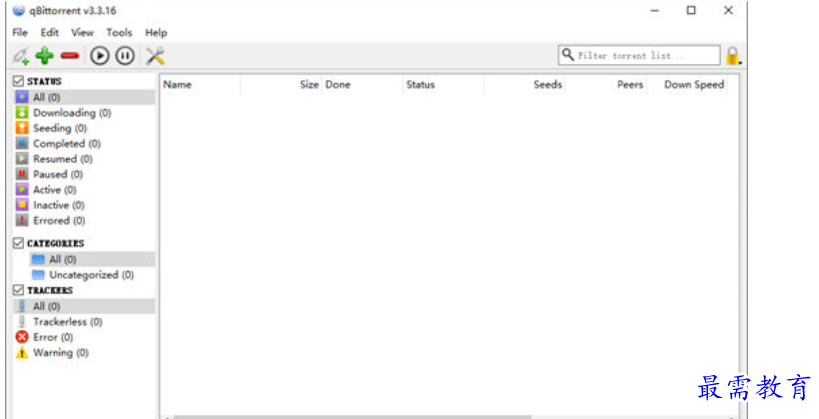Sort by the Size column header
This screenshot has width=819, height=419.
click(281, 85)
